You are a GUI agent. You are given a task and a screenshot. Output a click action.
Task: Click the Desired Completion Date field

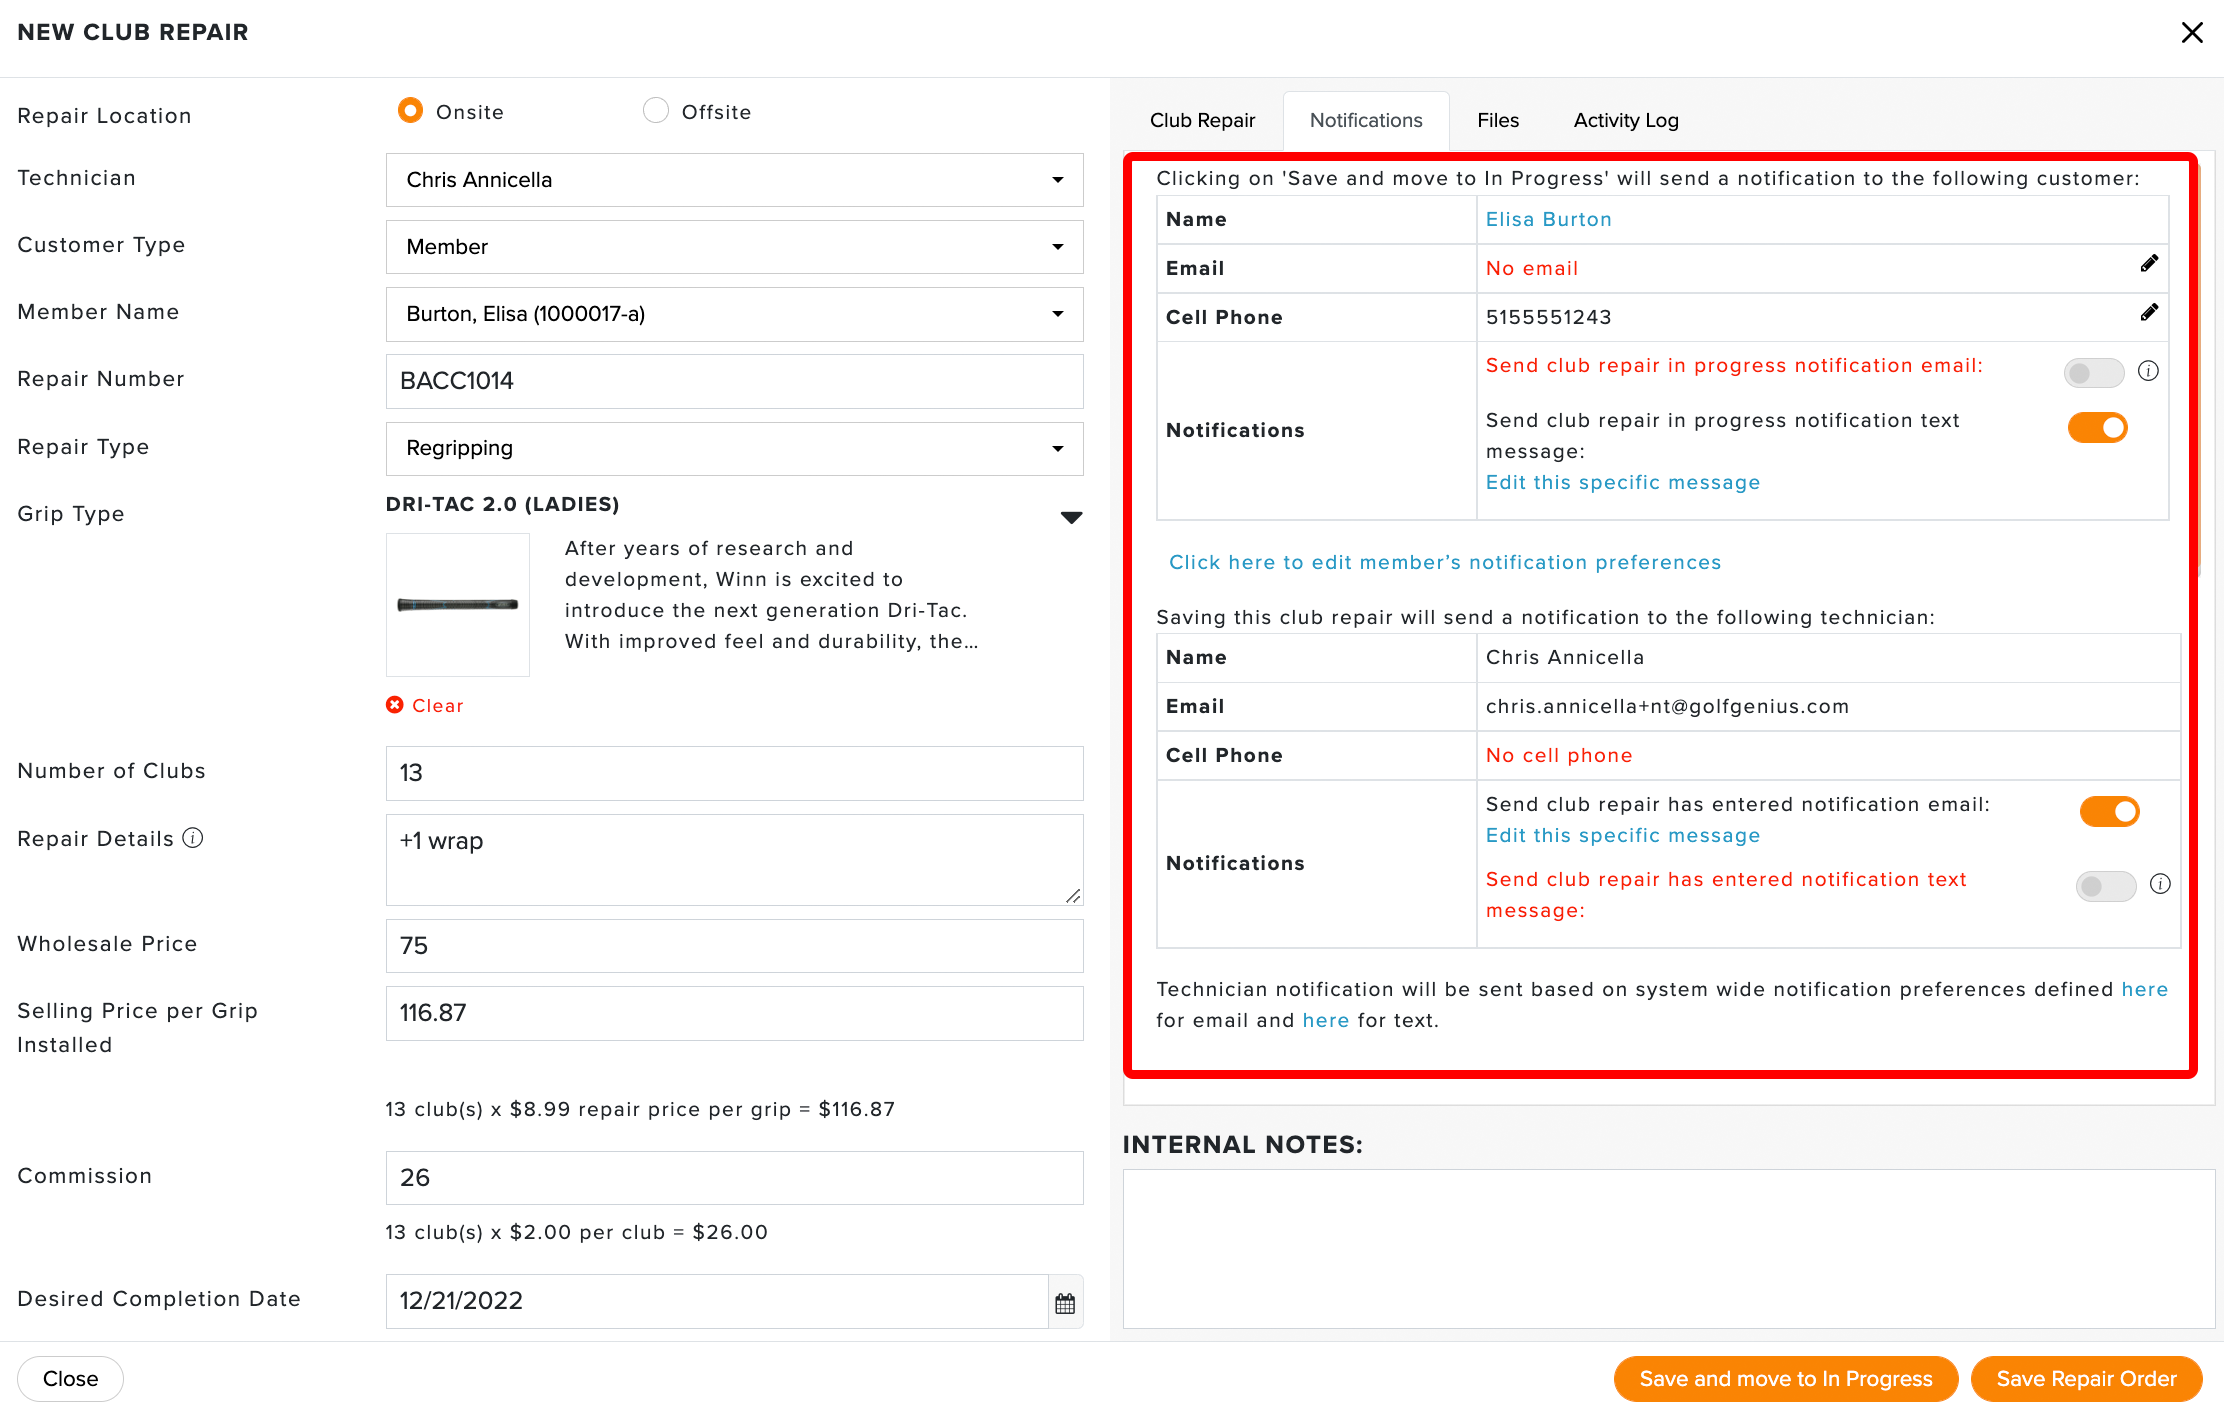coord(717,1301)
